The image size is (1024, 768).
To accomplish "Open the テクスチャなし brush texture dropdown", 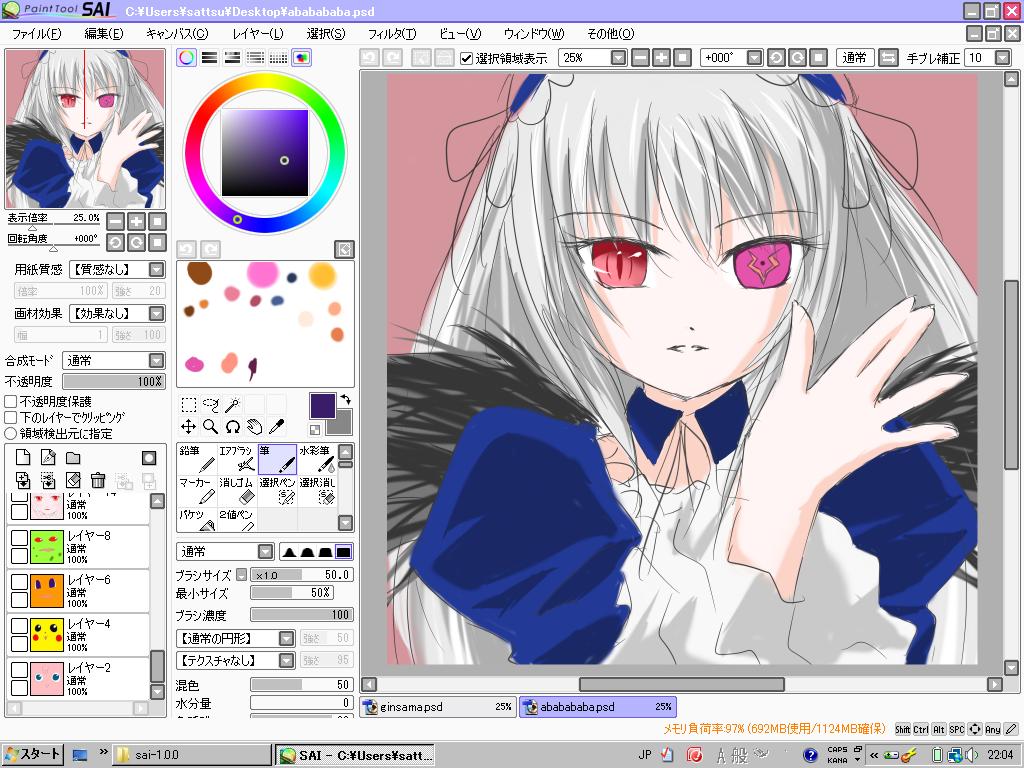I will pyautogui.click(x=286, y=660).
